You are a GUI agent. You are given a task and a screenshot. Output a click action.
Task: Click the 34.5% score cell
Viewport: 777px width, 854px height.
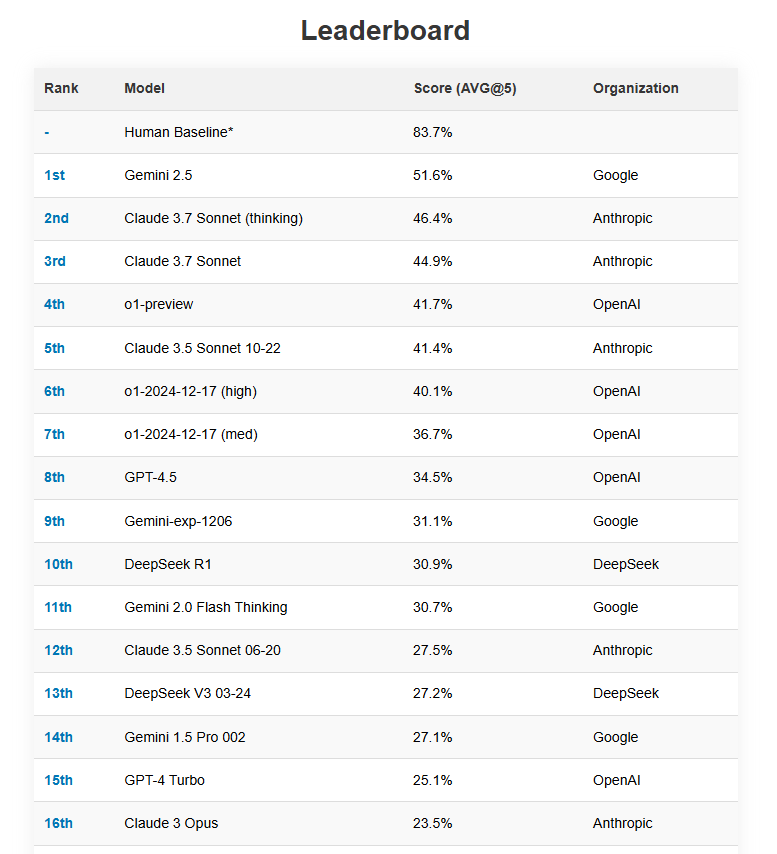tap(432, 478)
